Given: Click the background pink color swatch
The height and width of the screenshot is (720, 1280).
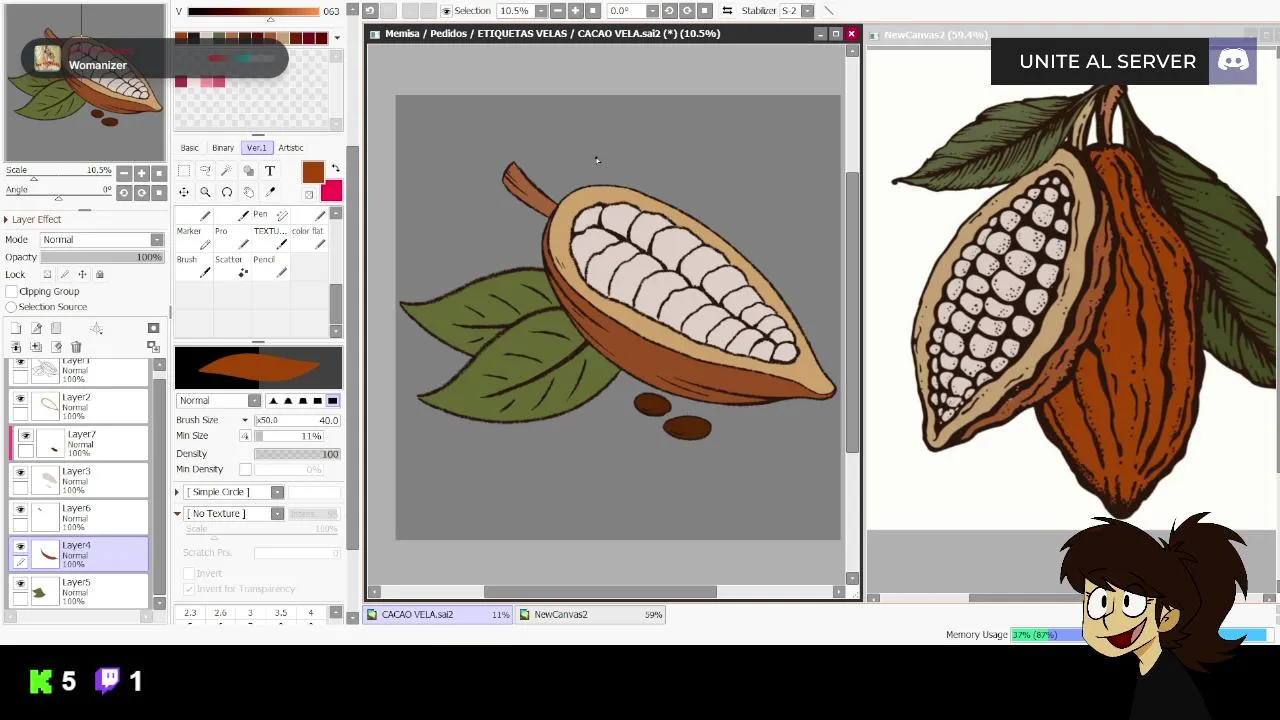Looking at the screenshot, I should (x=332, y=190).
